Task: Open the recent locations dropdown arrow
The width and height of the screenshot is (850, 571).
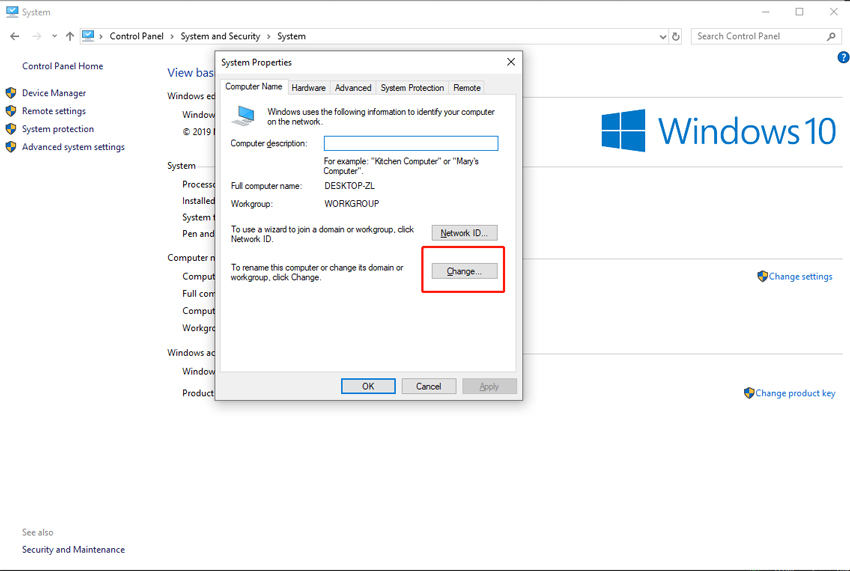Action: pos(54,36)
